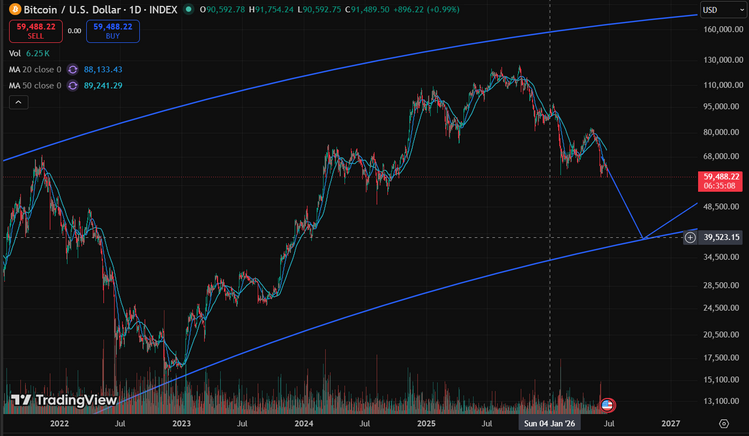Click the 110,000.00 price scale label

click(x=723, y=85)
